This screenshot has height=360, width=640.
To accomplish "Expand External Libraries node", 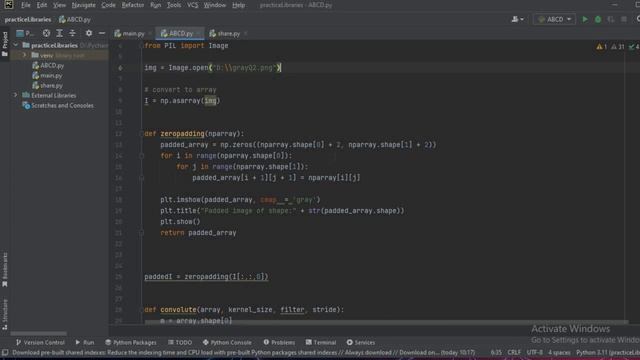I will [16, 95].
